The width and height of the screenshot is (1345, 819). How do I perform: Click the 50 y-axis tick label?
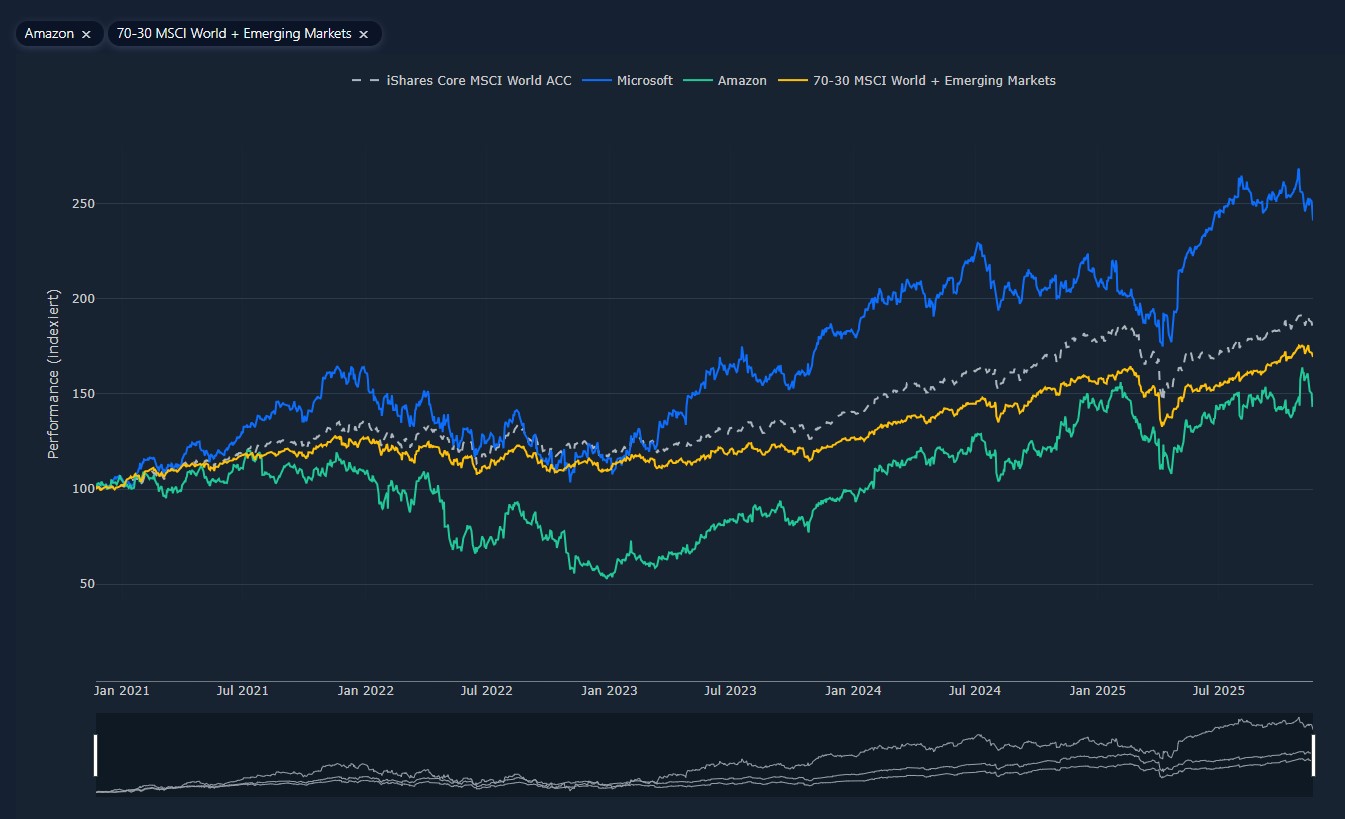click(86, 584)
